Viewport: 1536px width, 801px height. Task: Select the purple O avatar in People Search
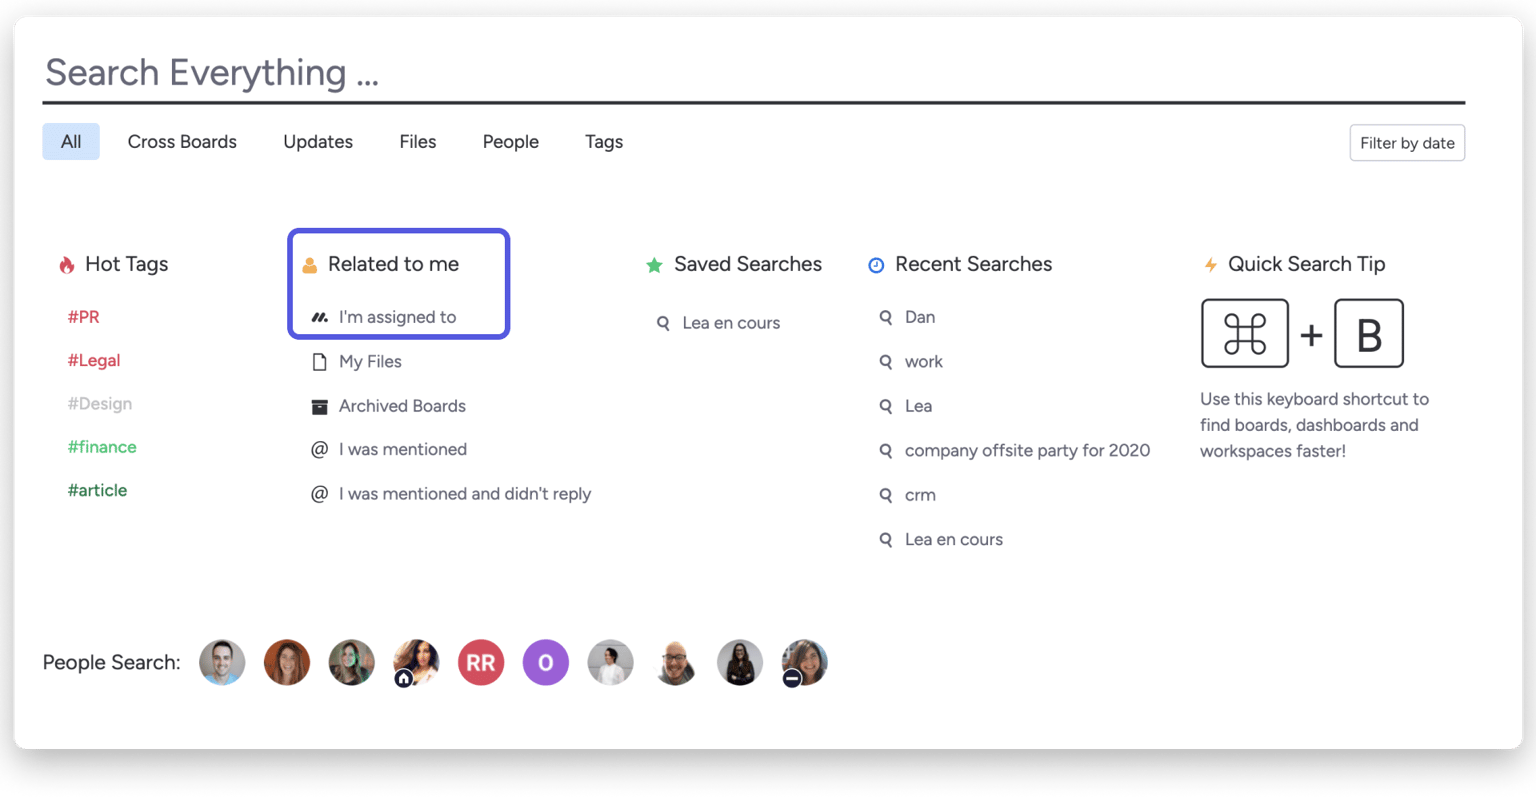(546, 663)
